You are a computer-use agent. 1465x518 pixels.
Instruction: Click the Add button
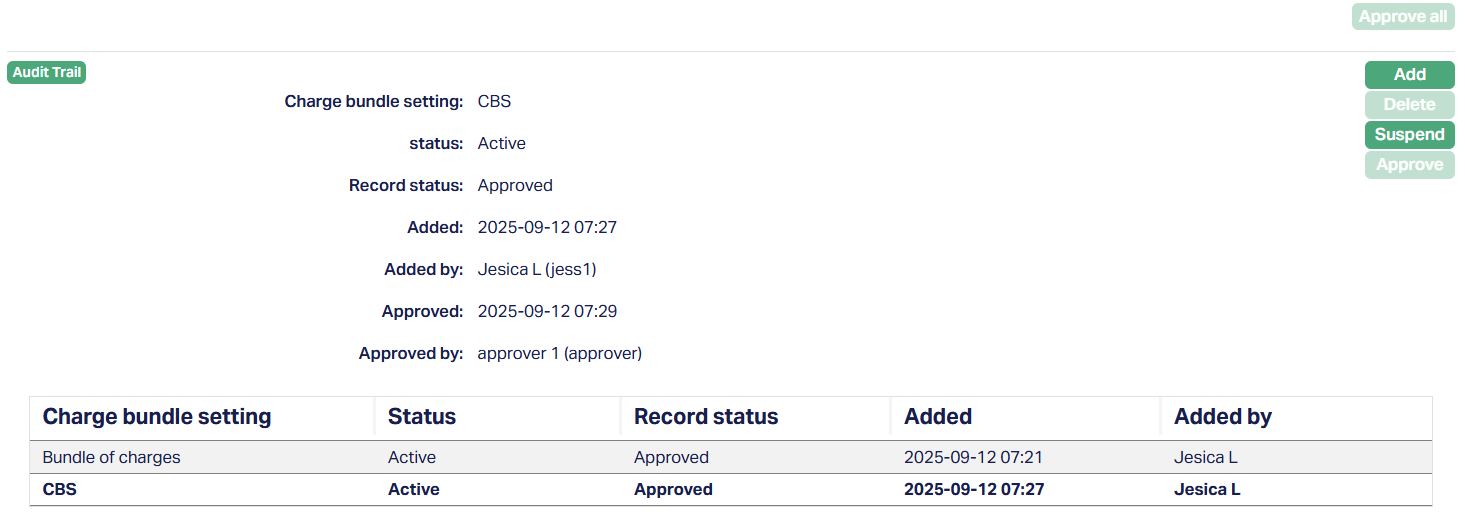[1409, 75]
